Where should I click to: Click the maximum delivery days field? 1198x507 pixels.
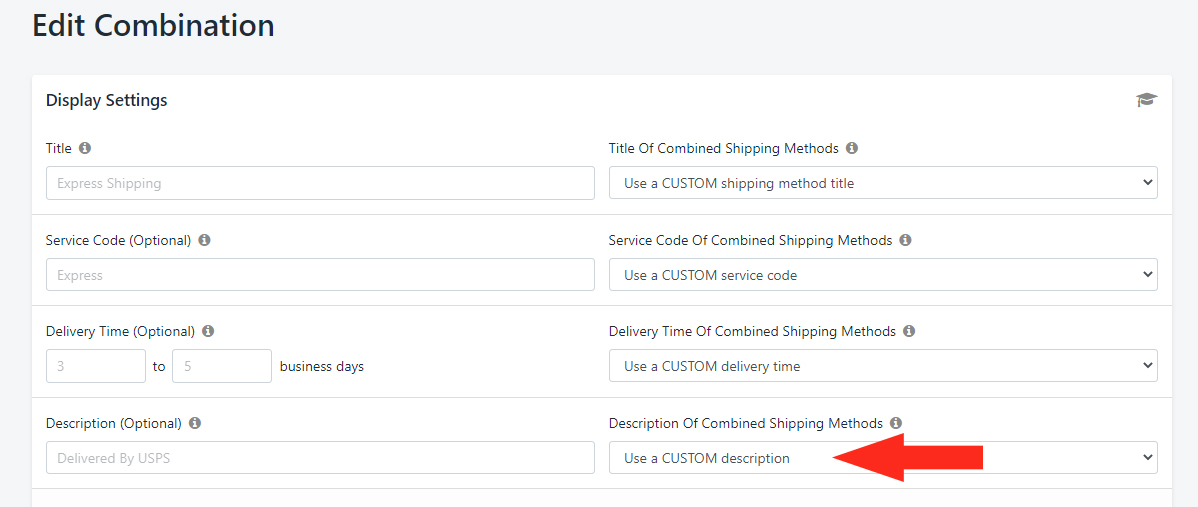222,367
